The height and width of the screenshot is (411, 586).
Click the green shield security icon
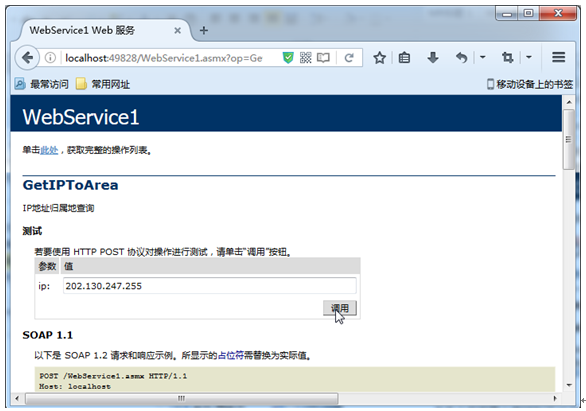[x=288, y=58]
